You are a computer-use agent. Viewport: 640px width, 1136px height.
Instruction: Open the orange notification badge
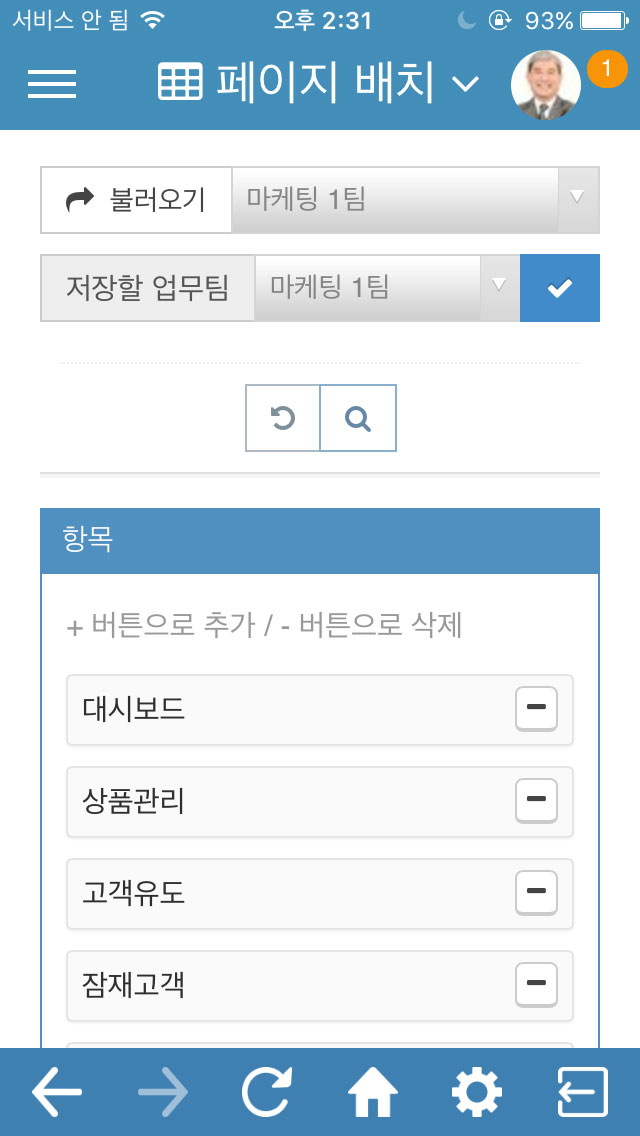(607, 69)
